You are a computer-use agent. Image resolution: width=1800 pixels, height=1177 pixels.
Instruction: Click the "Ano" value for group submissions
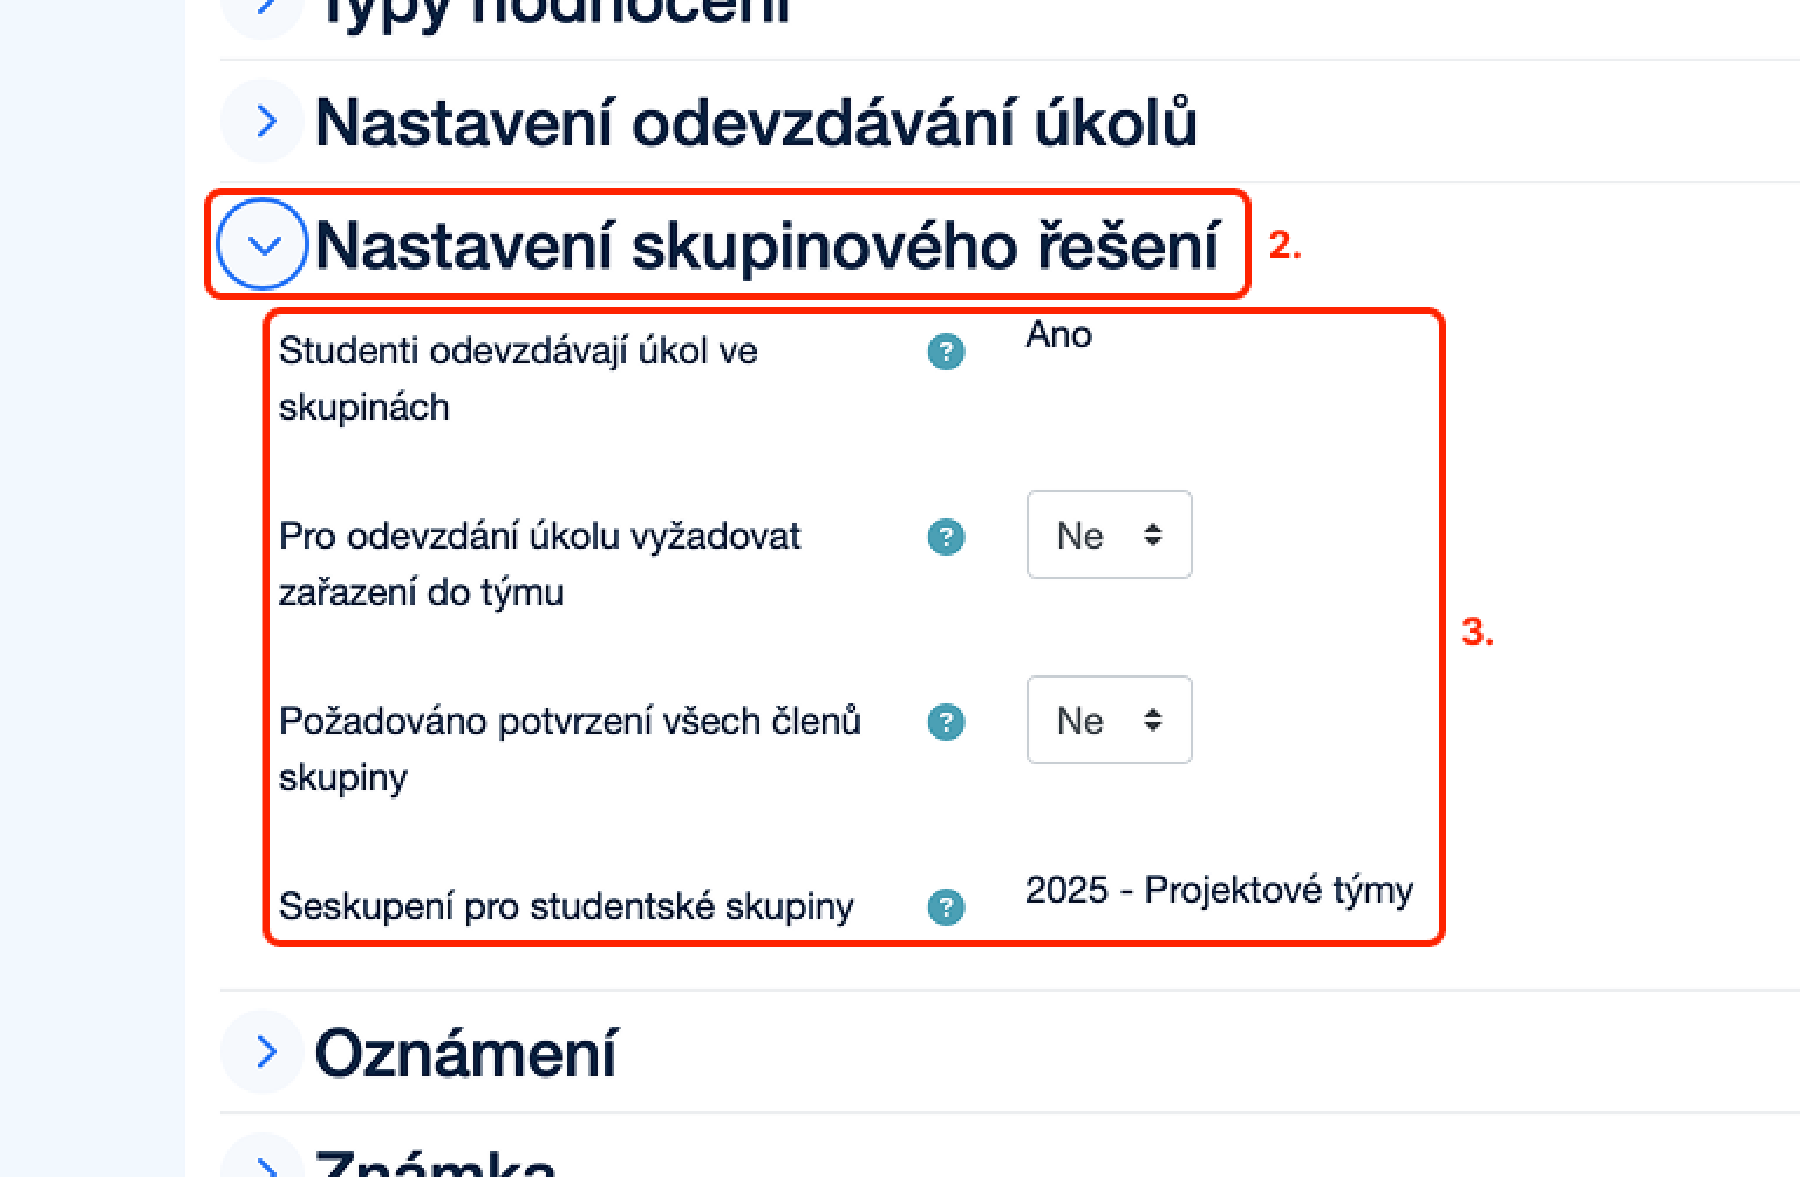point(1058,336)
